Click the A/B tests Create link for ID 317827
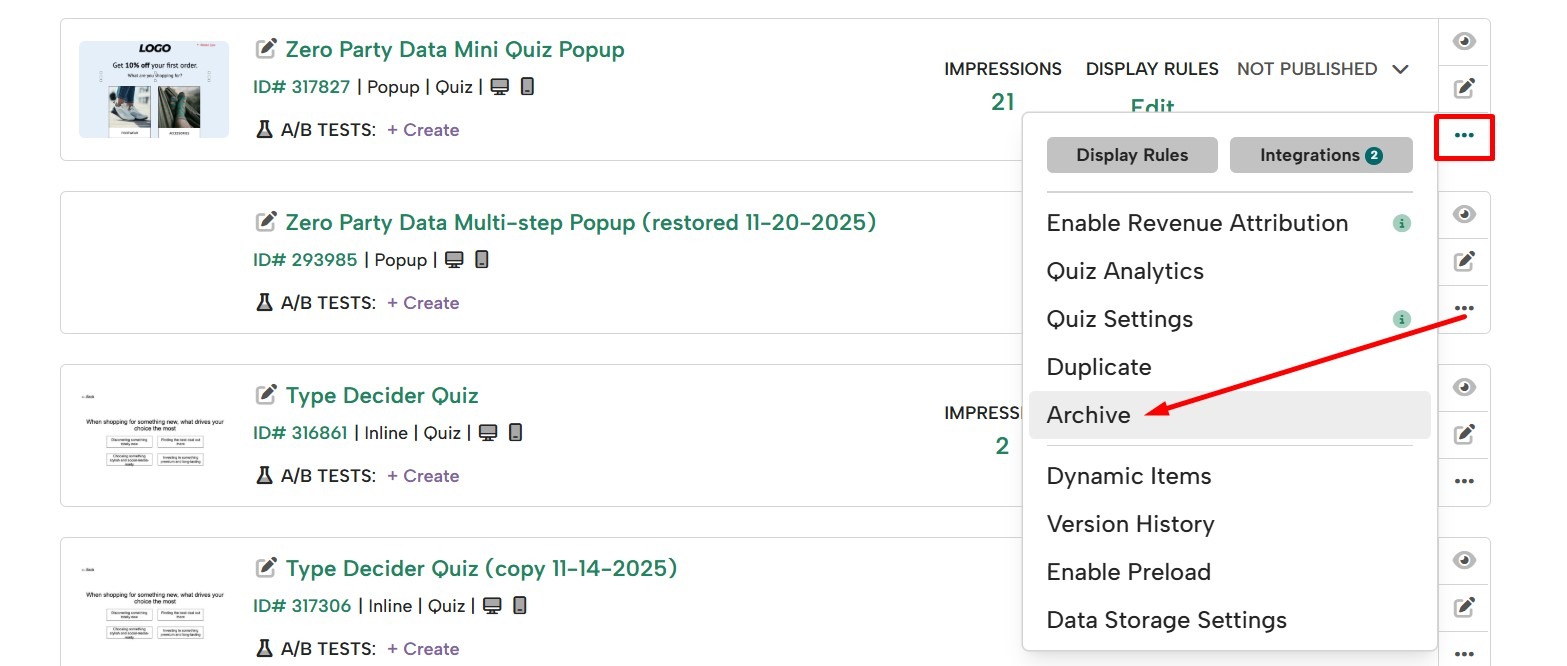 click(423, 130)
